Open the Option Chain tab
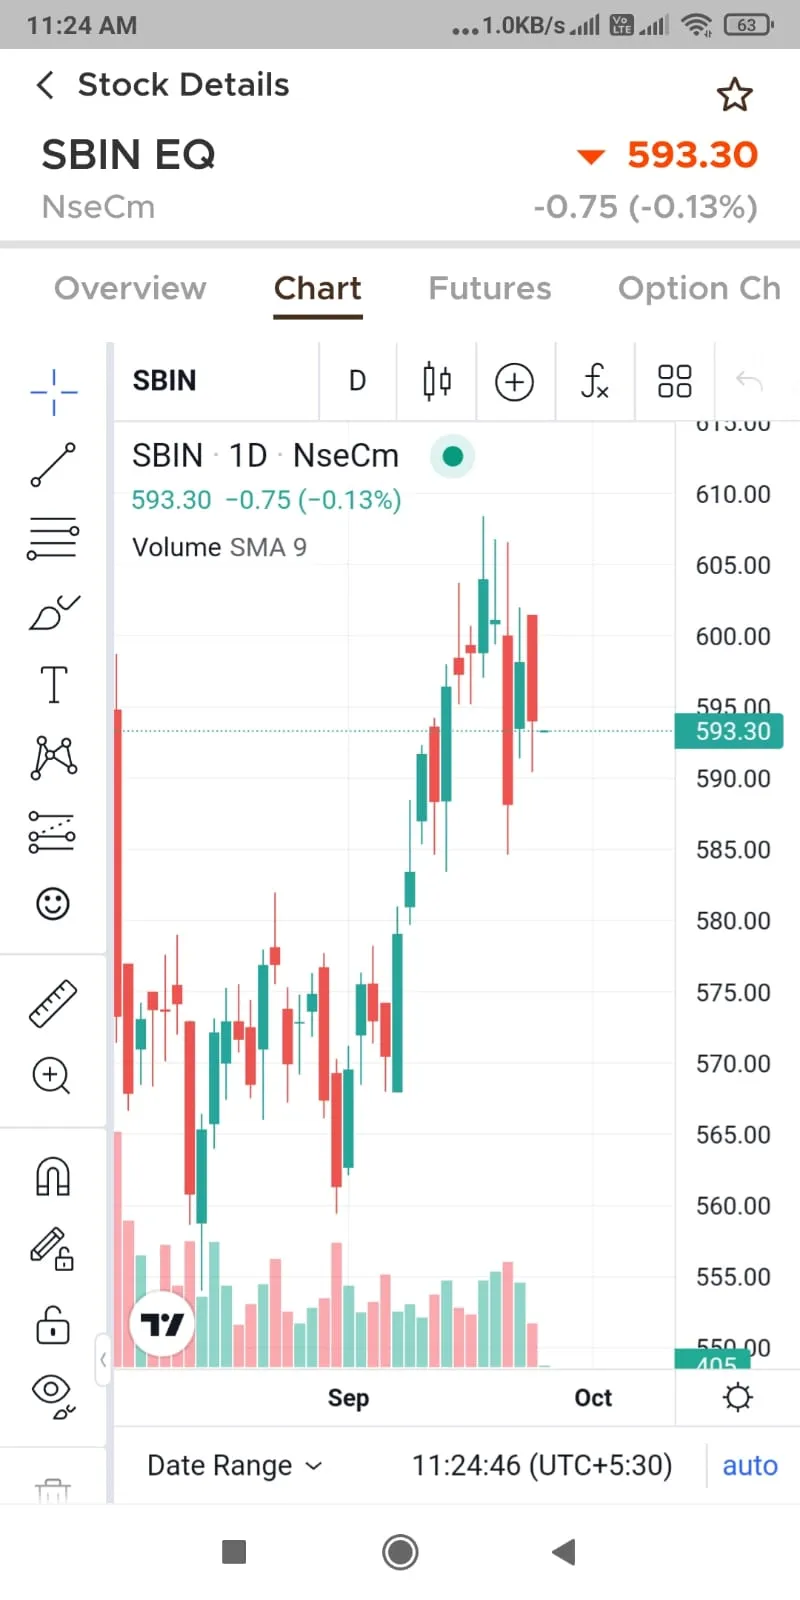Image resolution: width=800 pixels, height=1600 pixels. click(x=700, y=288)
